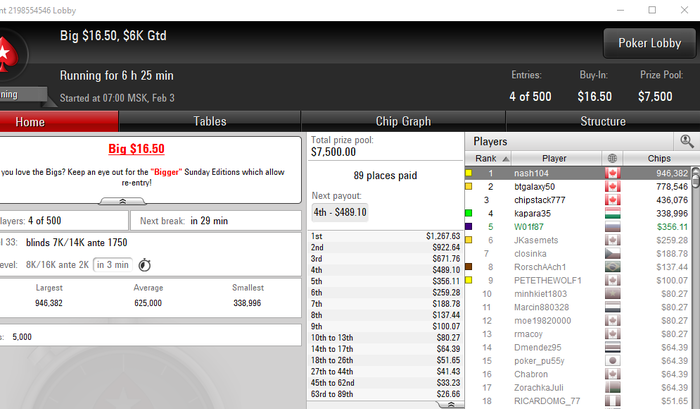Screen dimensions: 700x409
Task: Open player search magnifier icon
Action: (x=687, y=142)
